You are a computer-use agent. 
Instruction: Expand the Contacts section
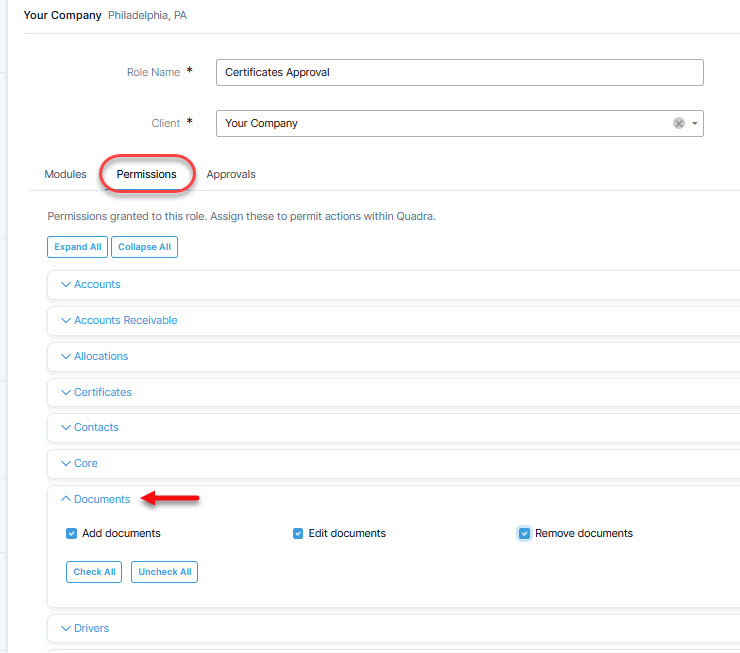click(x=95, y=428)
